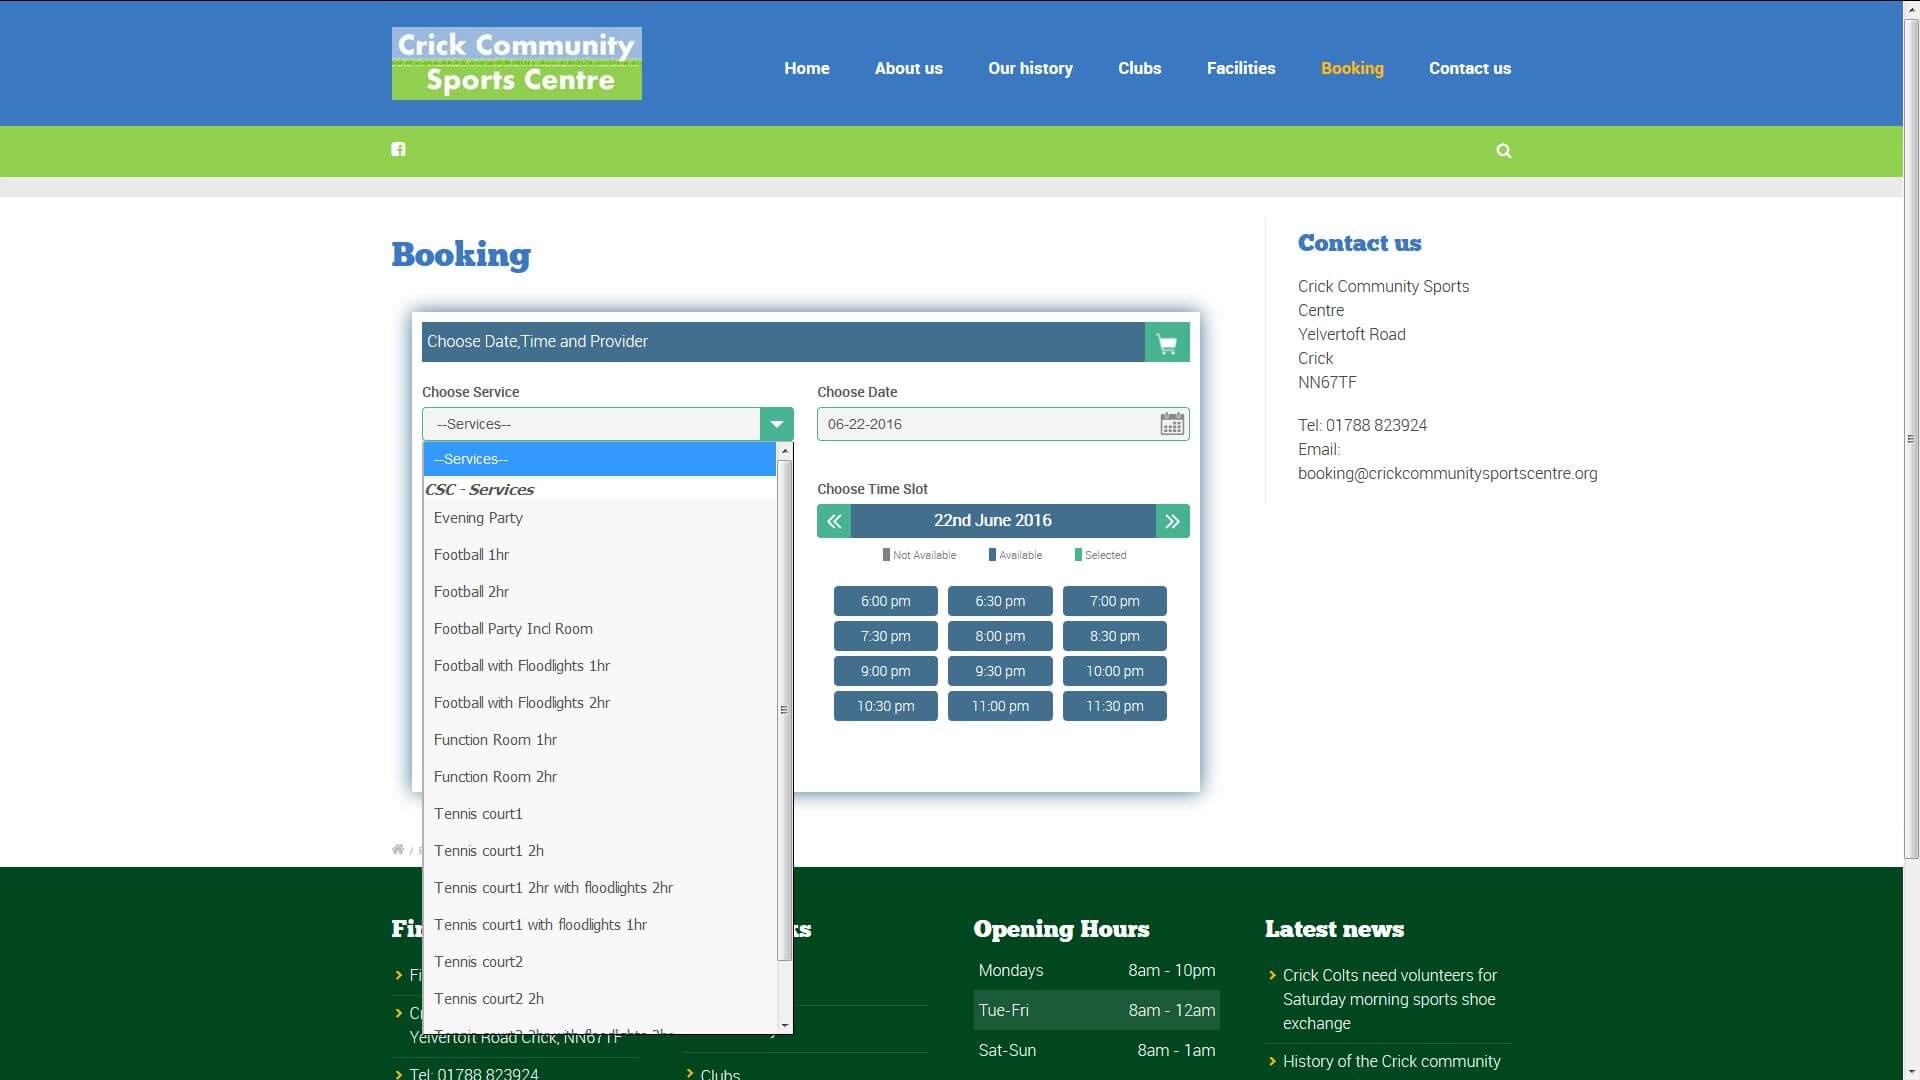Select the 9:00 pm time slot
Screen dimensions: 1920x1080
[x=886, y=671]
